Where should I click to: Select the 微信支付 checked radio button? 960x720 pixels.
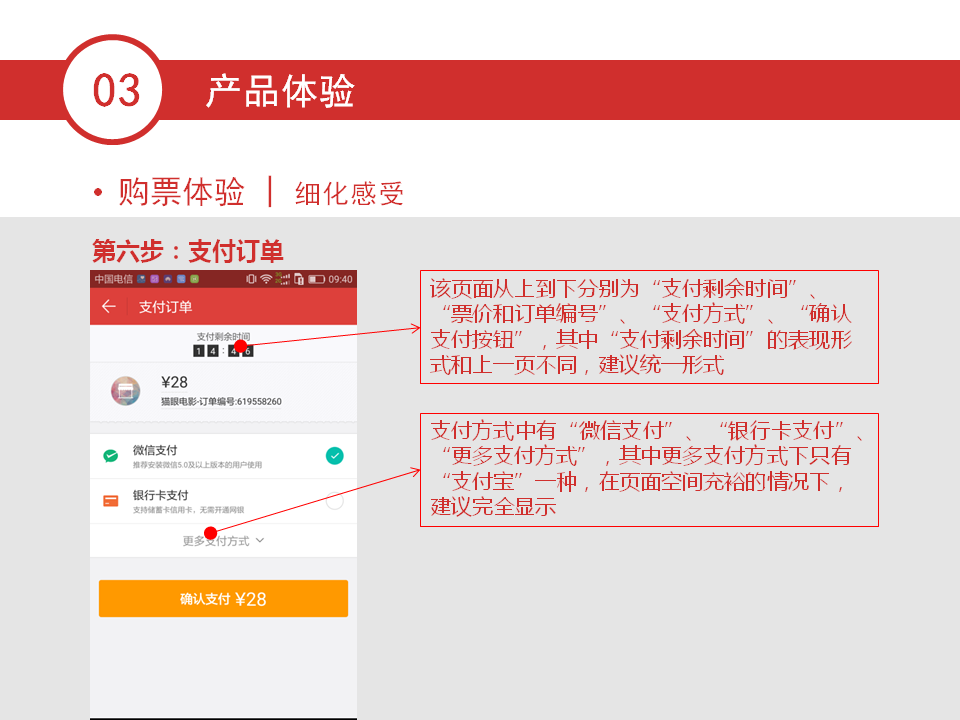click(x=334, y=456)
